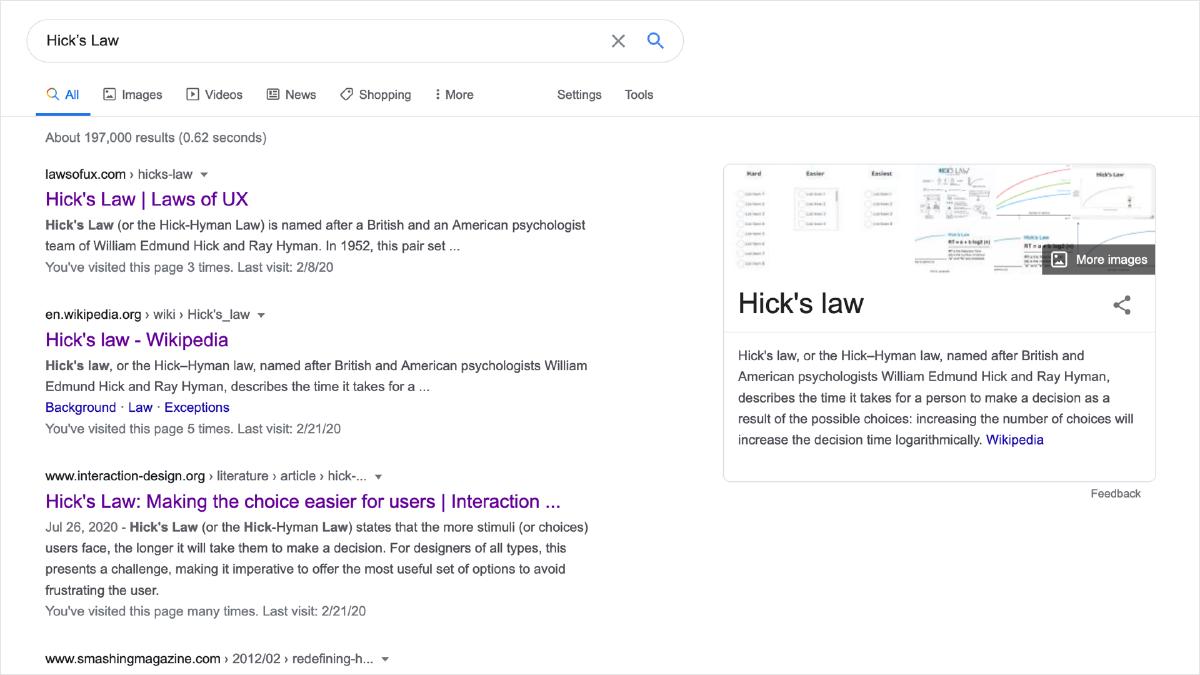Open the More search types menu

pos(454,95)
